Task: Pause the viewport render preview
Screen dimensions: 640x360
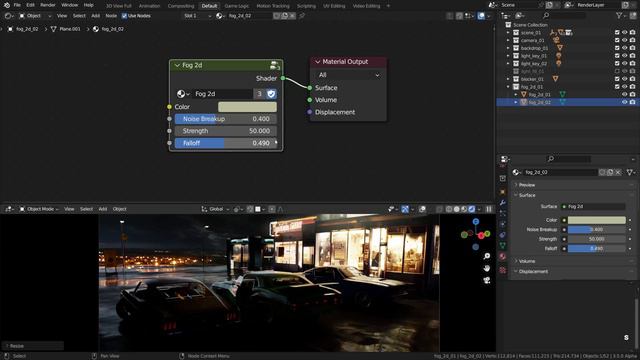Action: [x=489, y=209]
